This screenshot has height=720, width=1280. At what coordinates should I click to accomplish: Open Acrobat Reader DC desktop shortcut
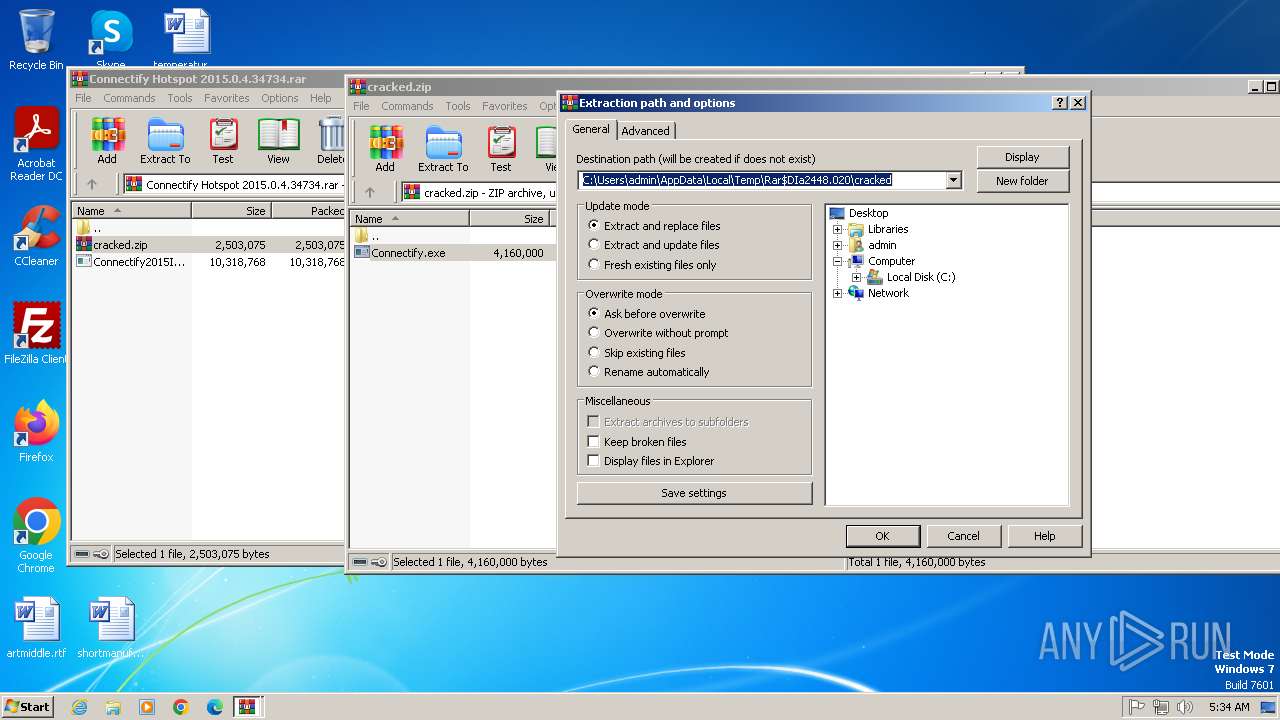pos(37,145)
